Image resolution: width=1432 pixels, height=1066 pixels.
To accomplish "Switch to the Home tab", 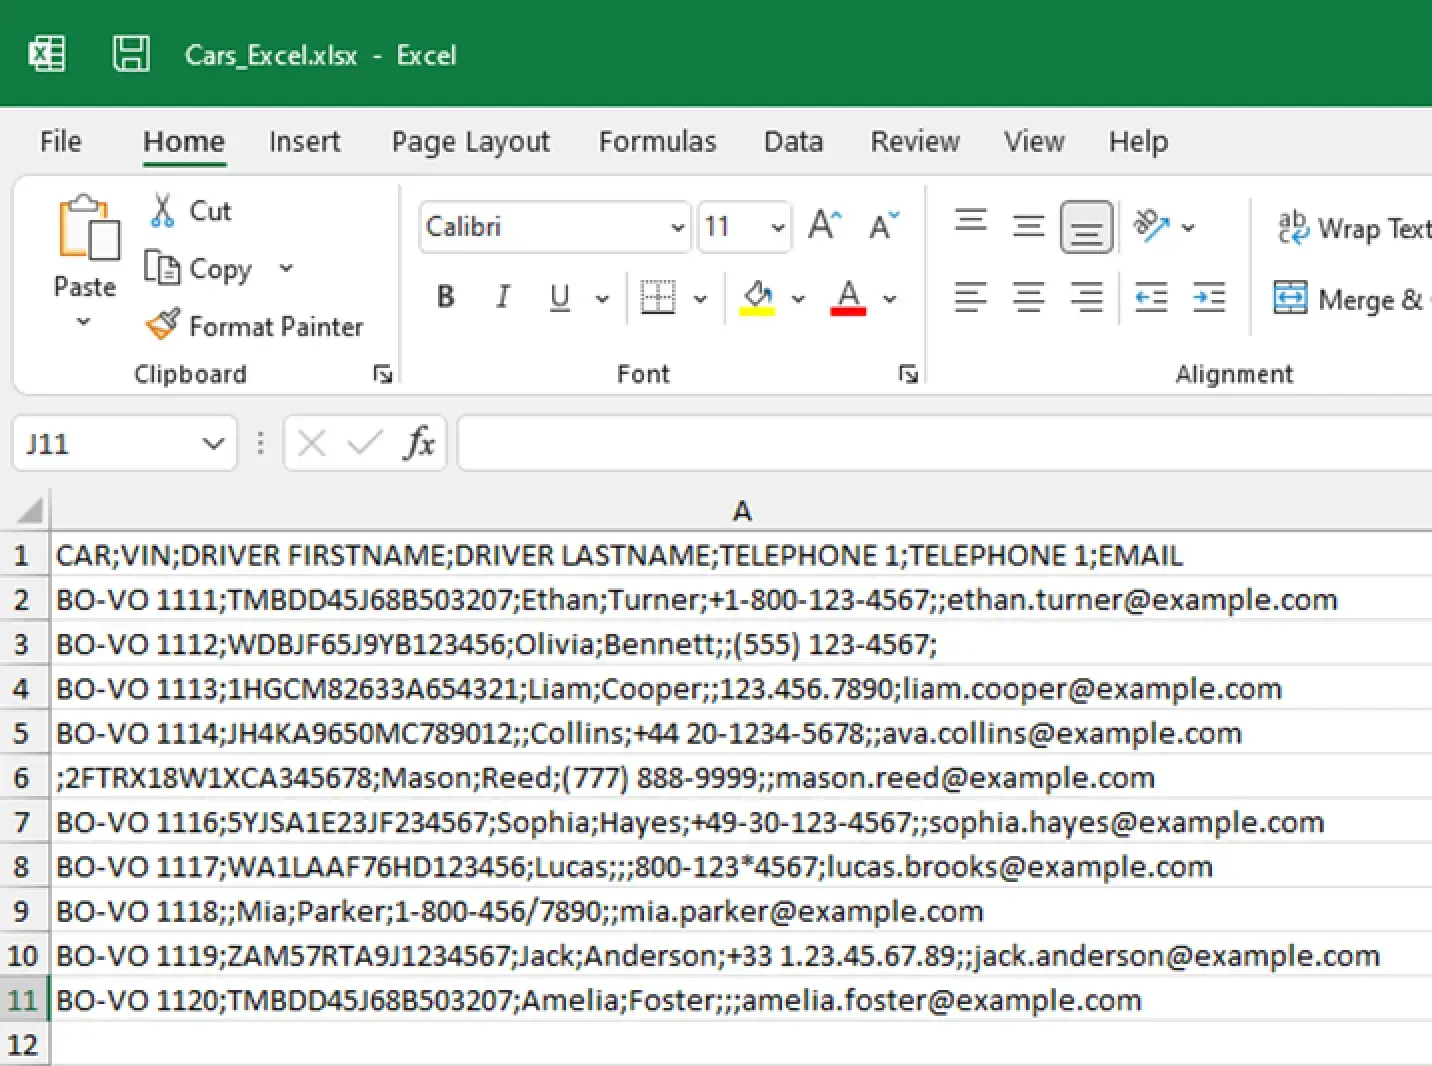I will point(184,141).
